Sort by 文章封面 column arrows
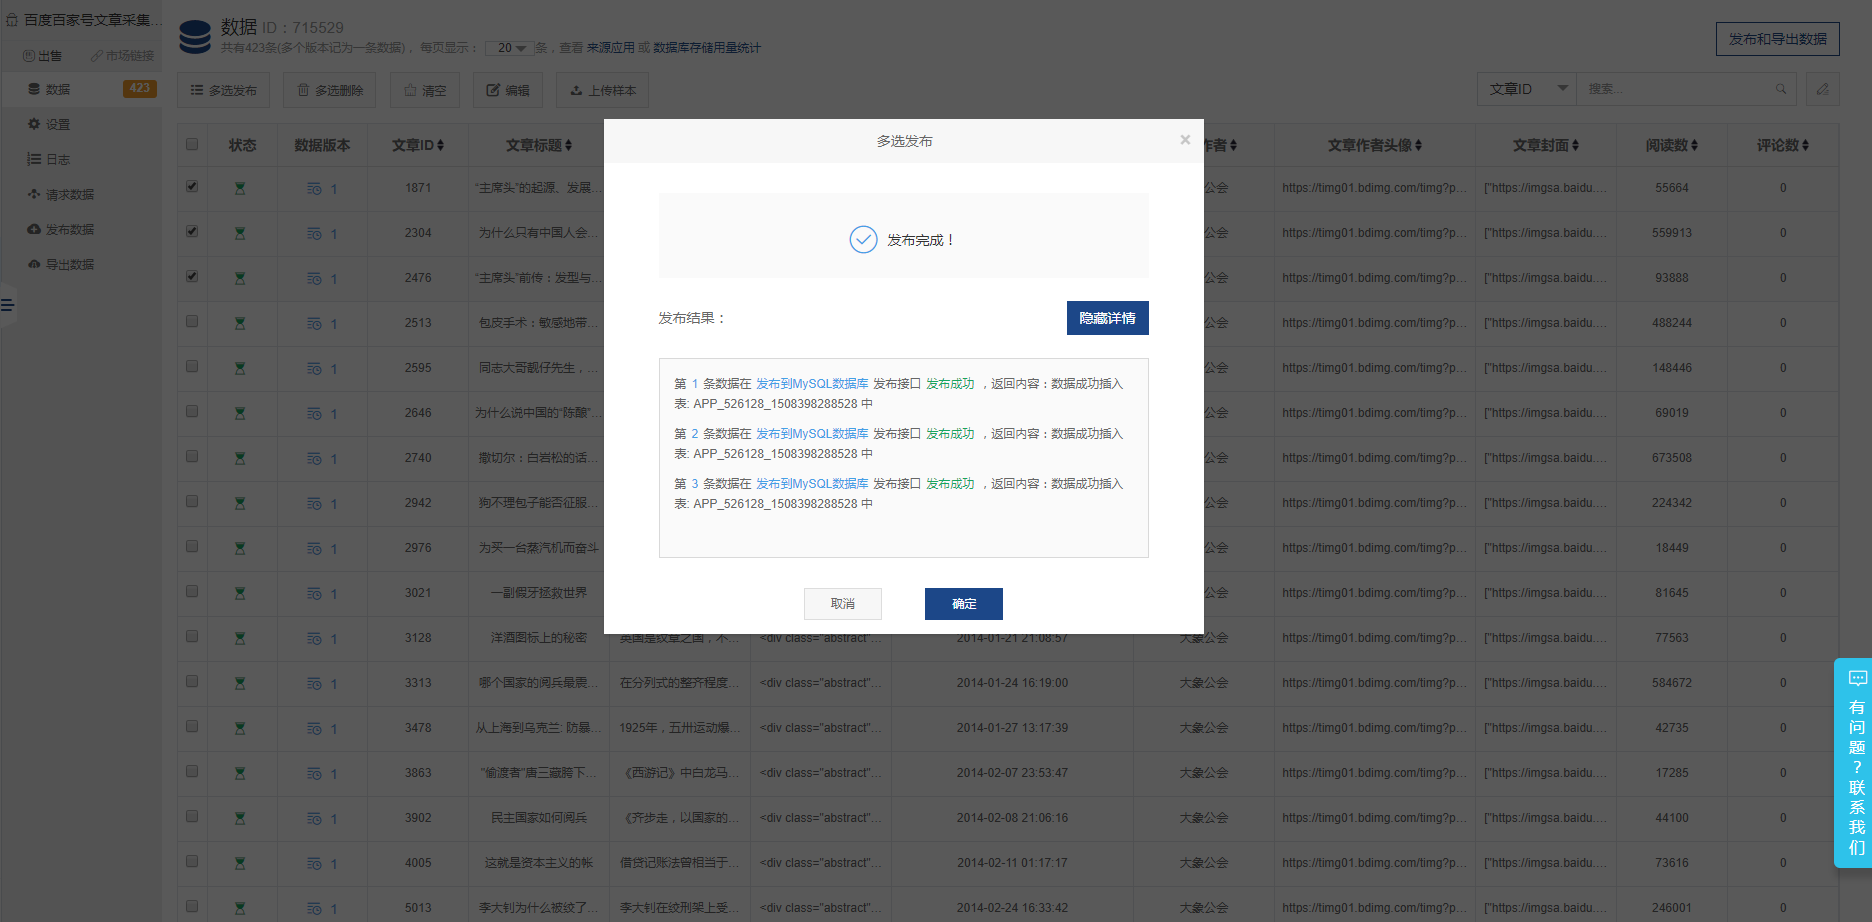This screenshot has height=922, width=1872. (1576, 145)
